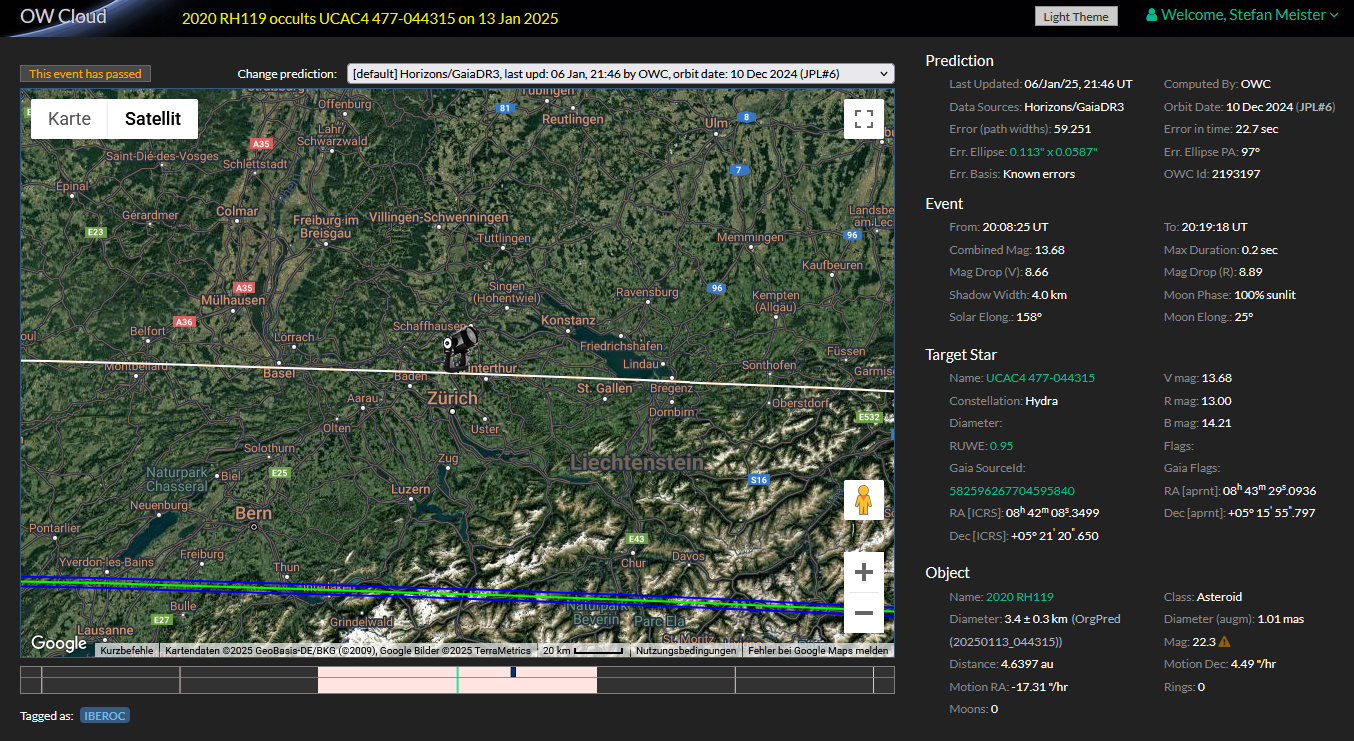Zoom out the map with minus button
This screenshot has height=741, width=1354.
click(x=864, y=613)
